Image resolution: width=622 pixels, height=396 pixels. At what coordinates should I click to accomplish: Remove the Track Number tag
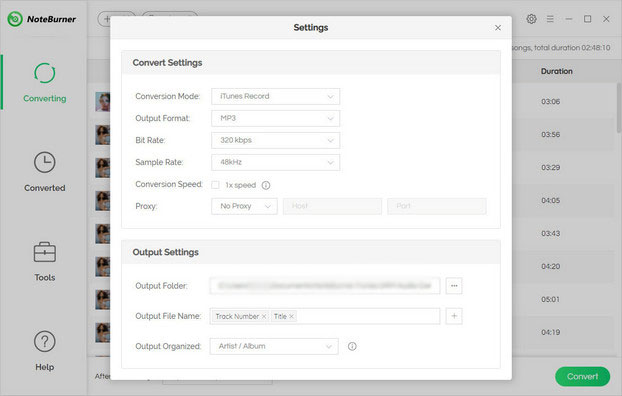(x=264, y=316)
